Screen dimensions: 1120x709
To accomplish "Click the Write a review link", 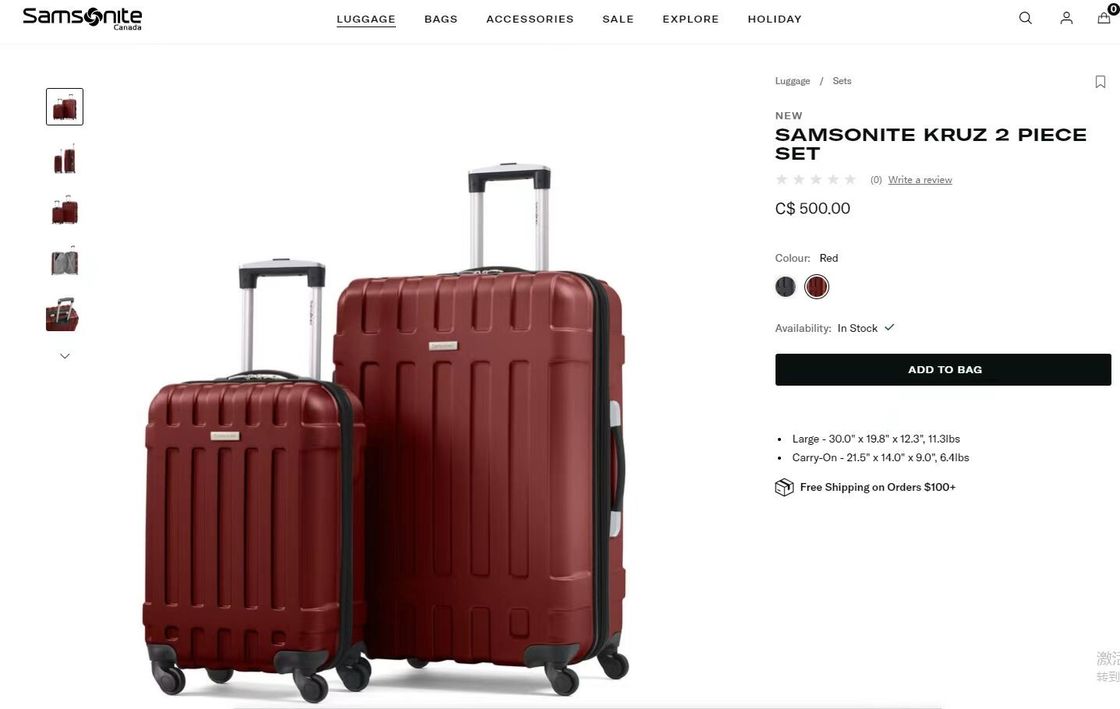I will (x=920, y=180).
